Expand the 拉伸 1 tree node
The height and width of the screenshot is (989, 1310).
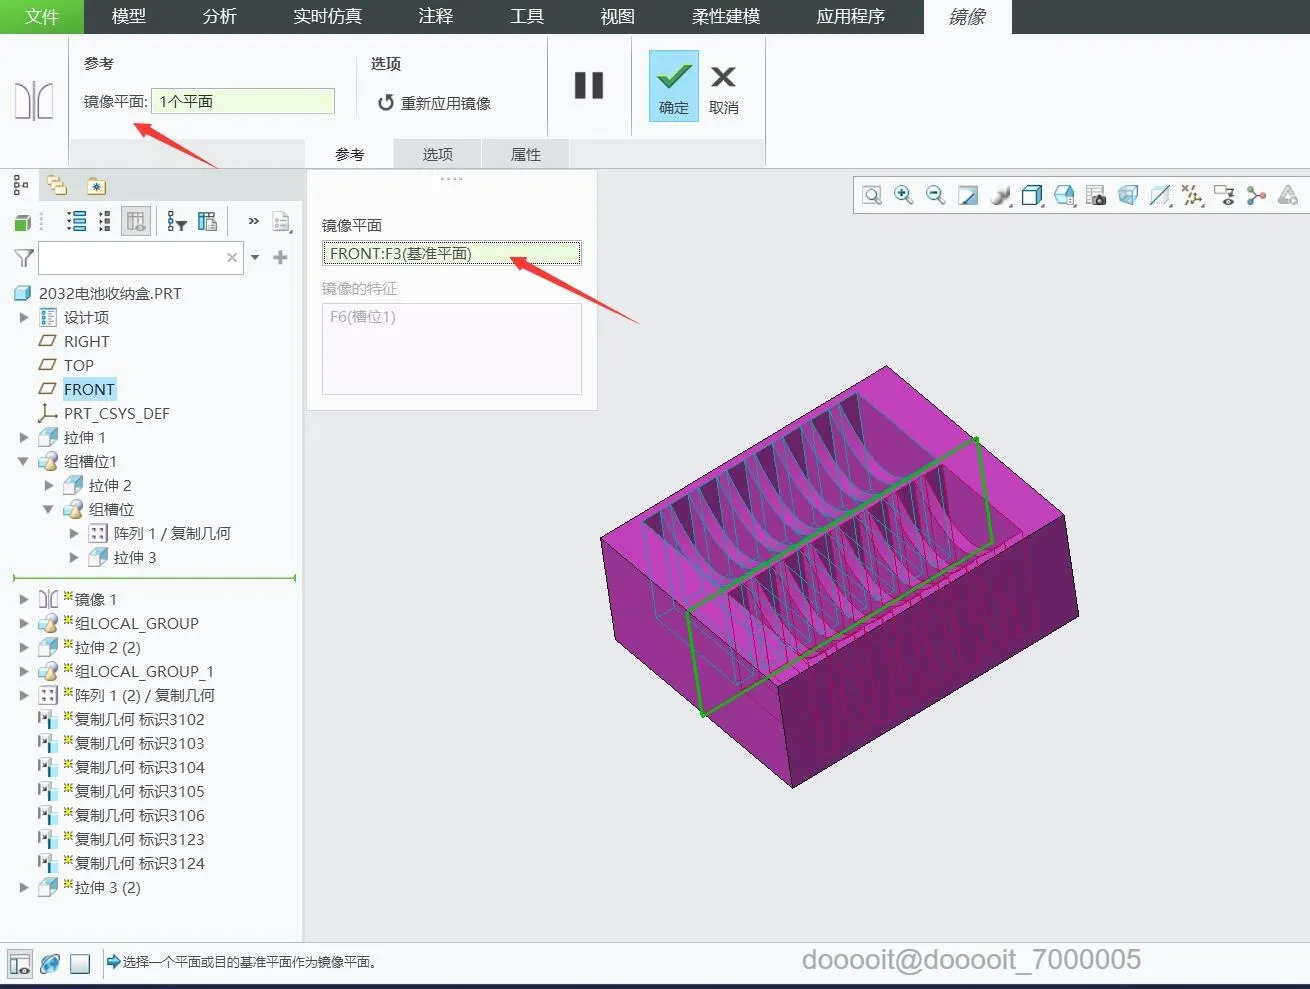24,437
